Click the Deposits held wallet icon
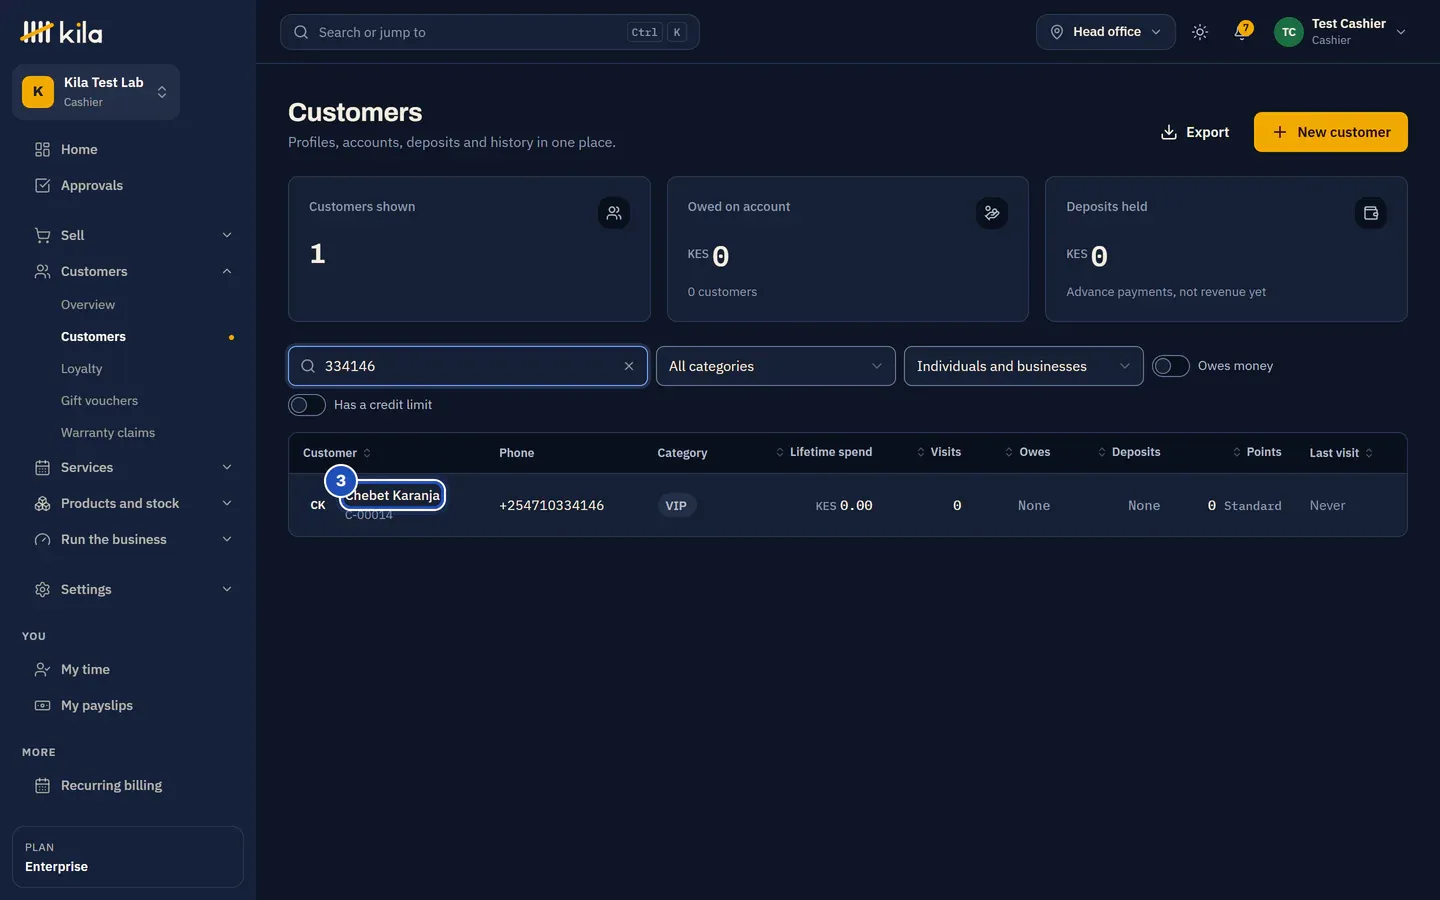The image size is (1440, 900). pyautogui.click(x=1371, y=213)
